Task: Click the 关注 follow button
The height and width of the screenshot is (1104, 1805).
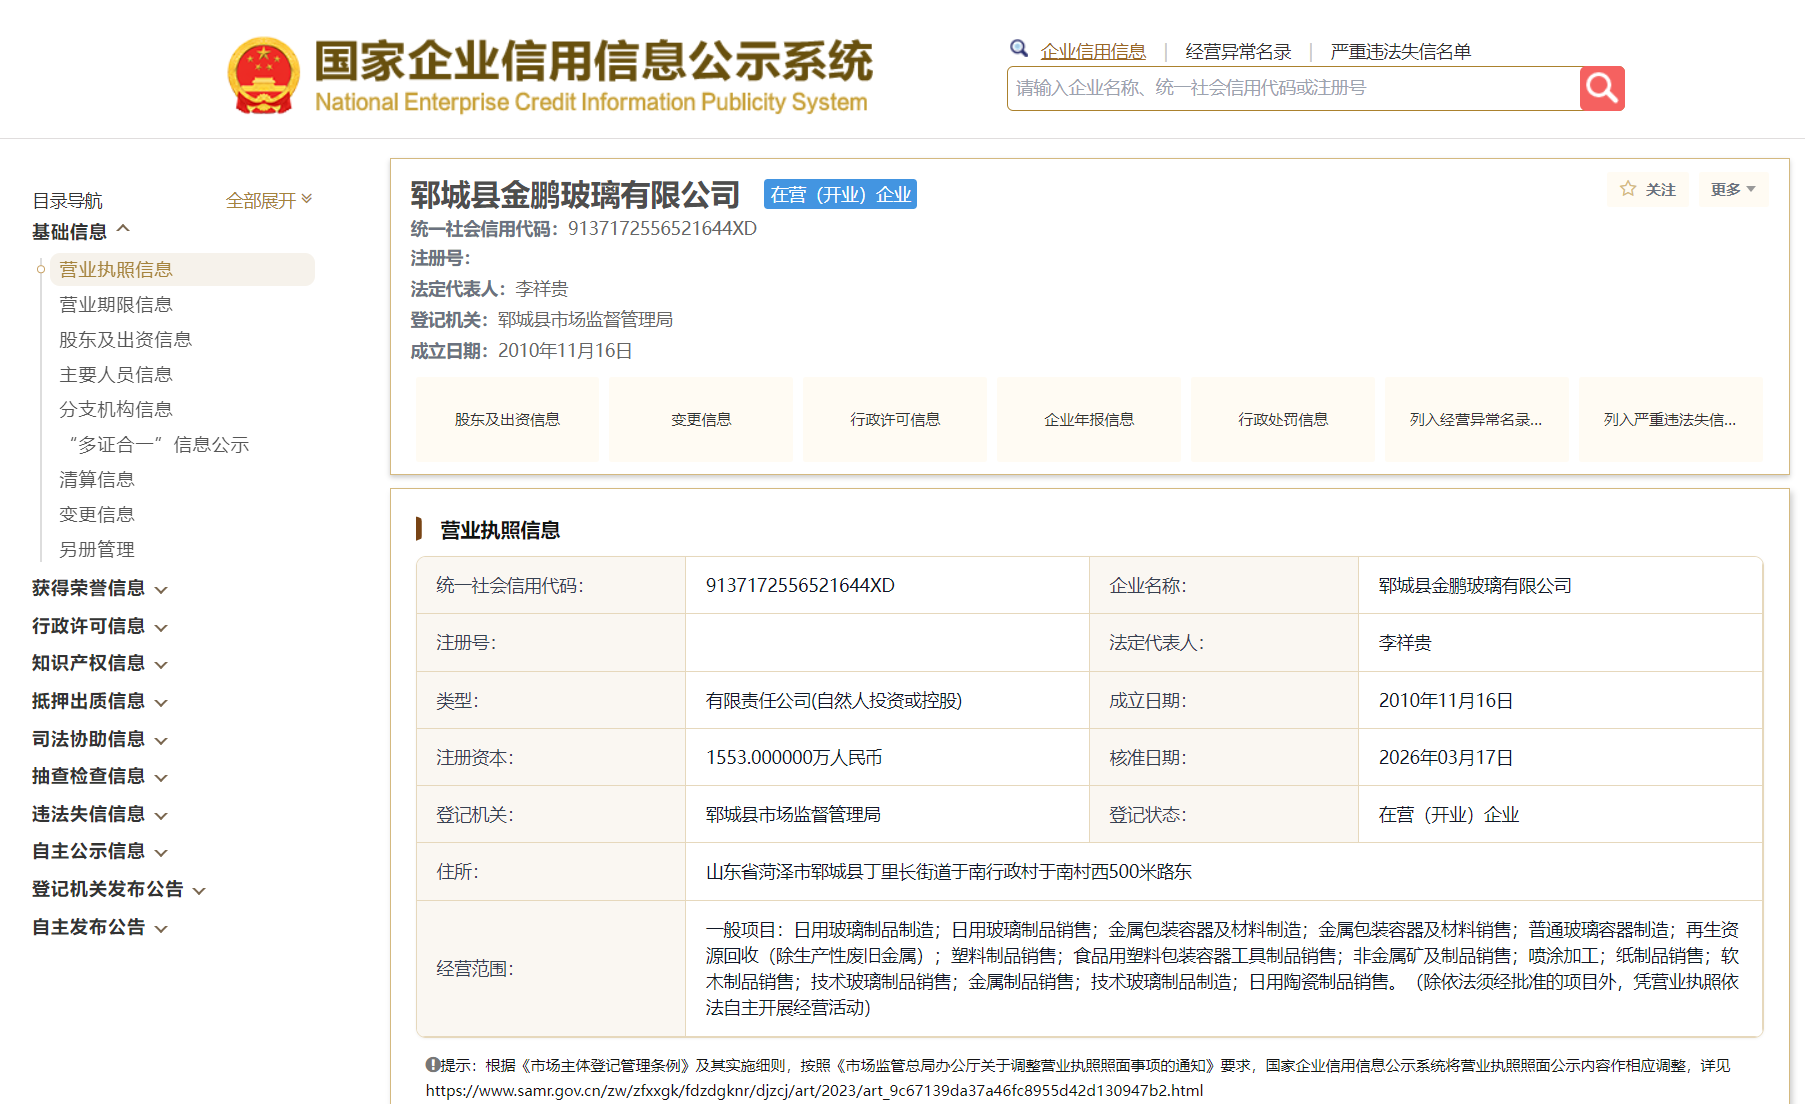Action: [1648, 189]
